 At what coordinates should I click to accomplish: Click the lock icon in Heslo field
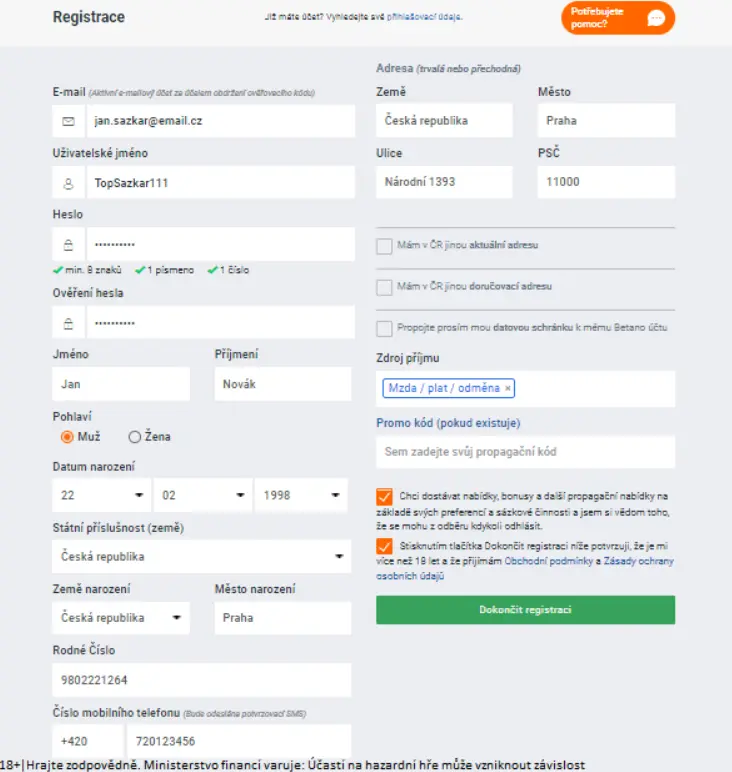68,244
